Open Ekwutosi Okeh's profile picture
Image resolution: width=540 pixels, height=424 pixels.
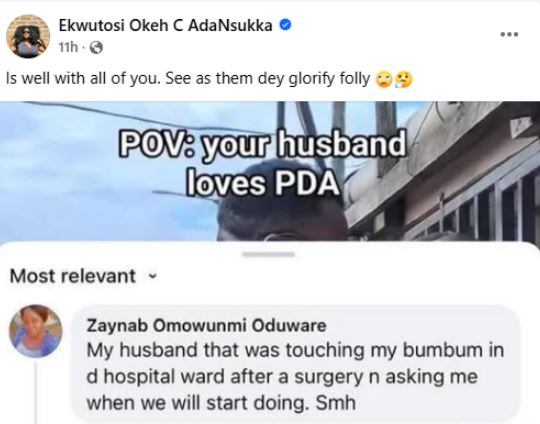click(x=28, y=36)
